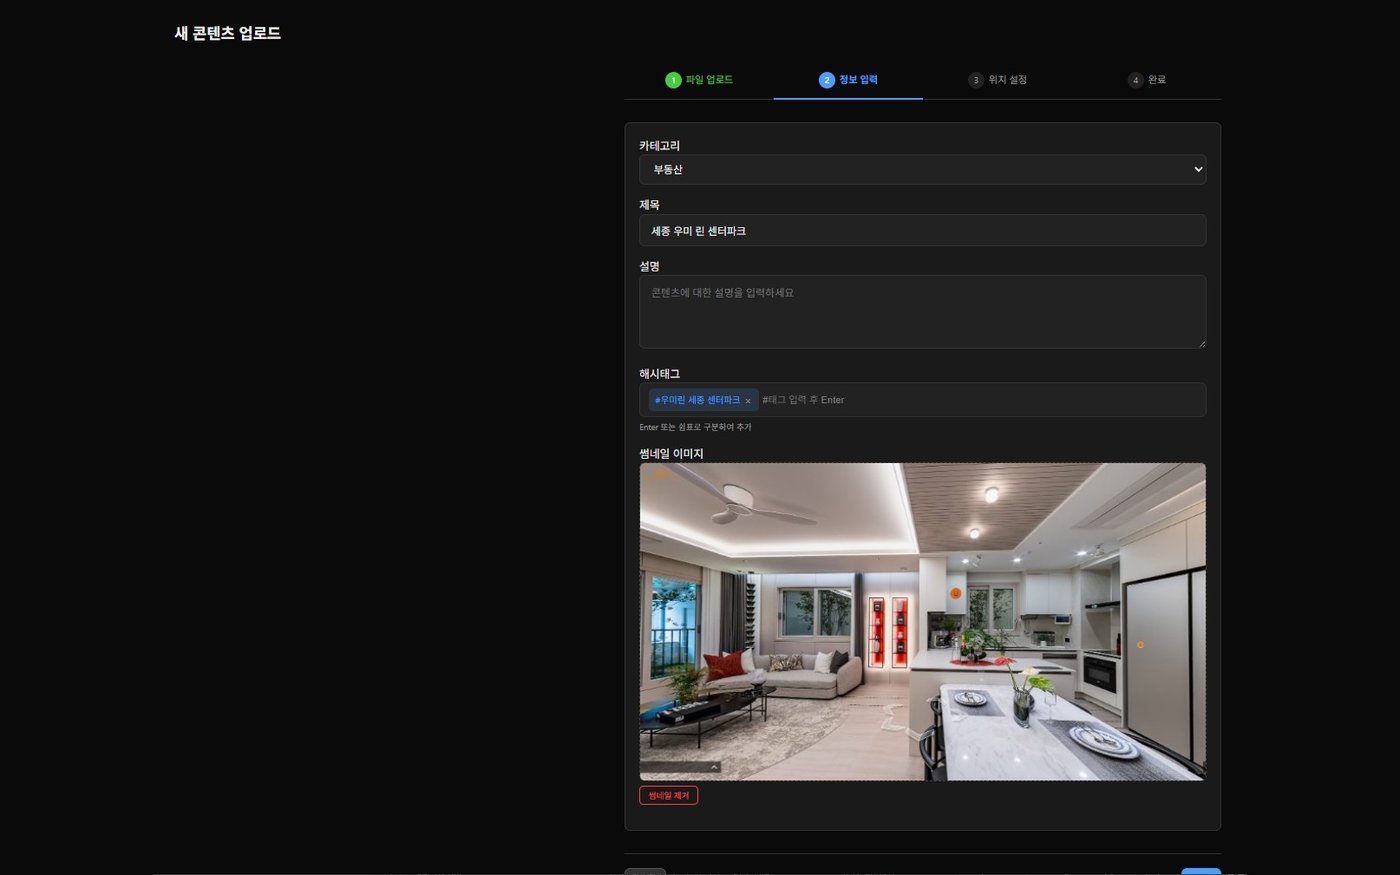Go to the 파일 업로드 step tab
The height and width of the screenshot is (875, 1400).
pos(699,80)
